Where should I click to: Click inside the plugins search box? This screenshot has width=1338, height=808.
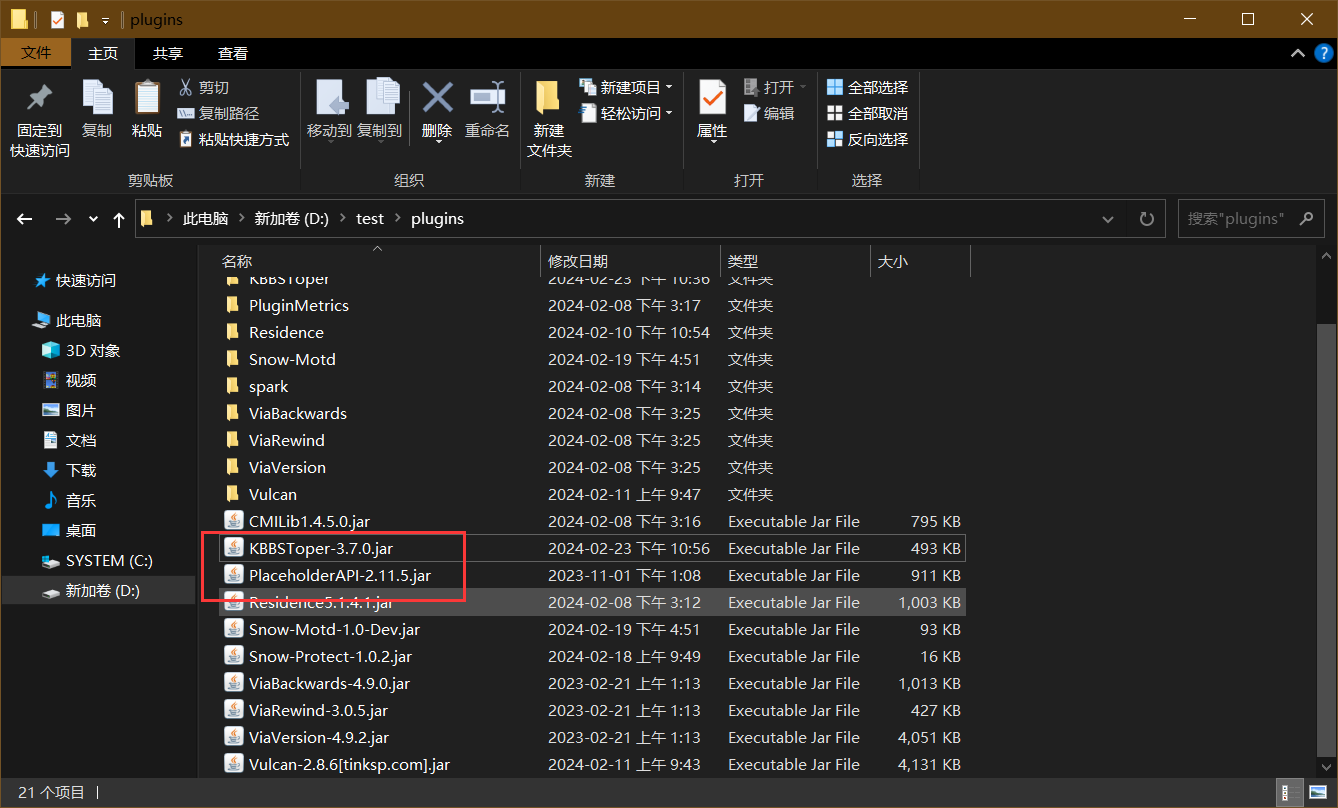1236,219
